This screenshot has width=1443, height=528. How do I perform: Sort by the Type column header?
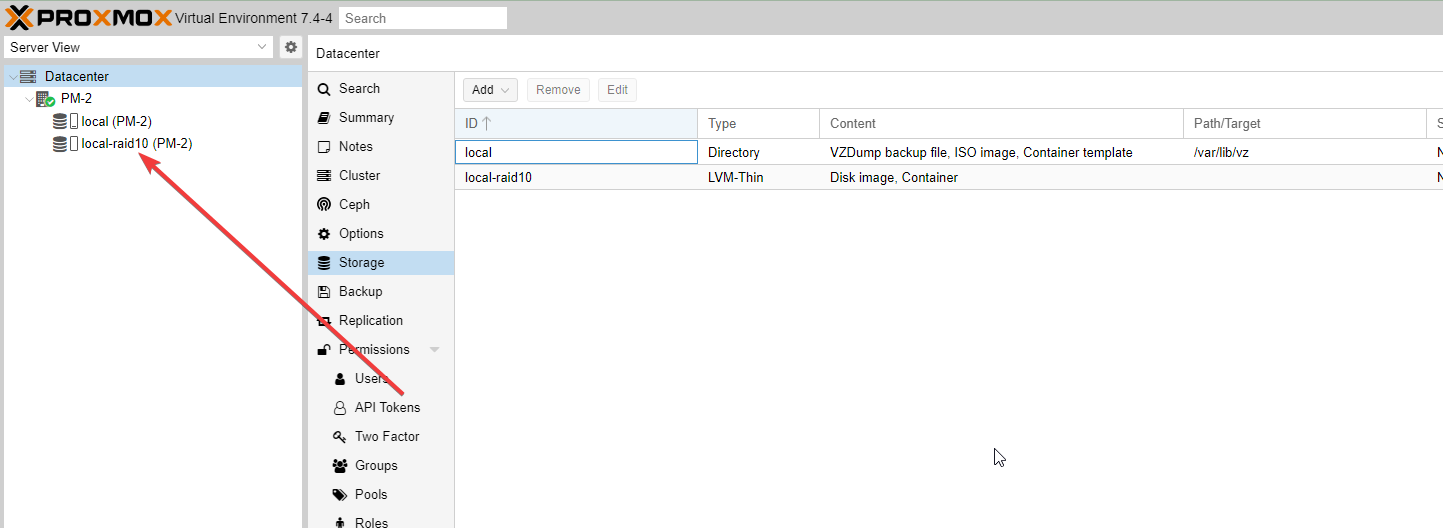758,123
